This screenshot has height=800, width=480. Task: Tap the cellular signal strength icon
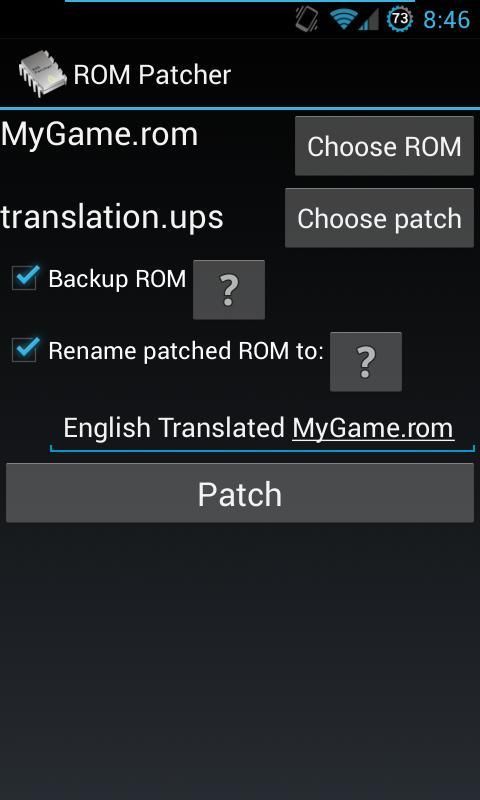(368, 19)
